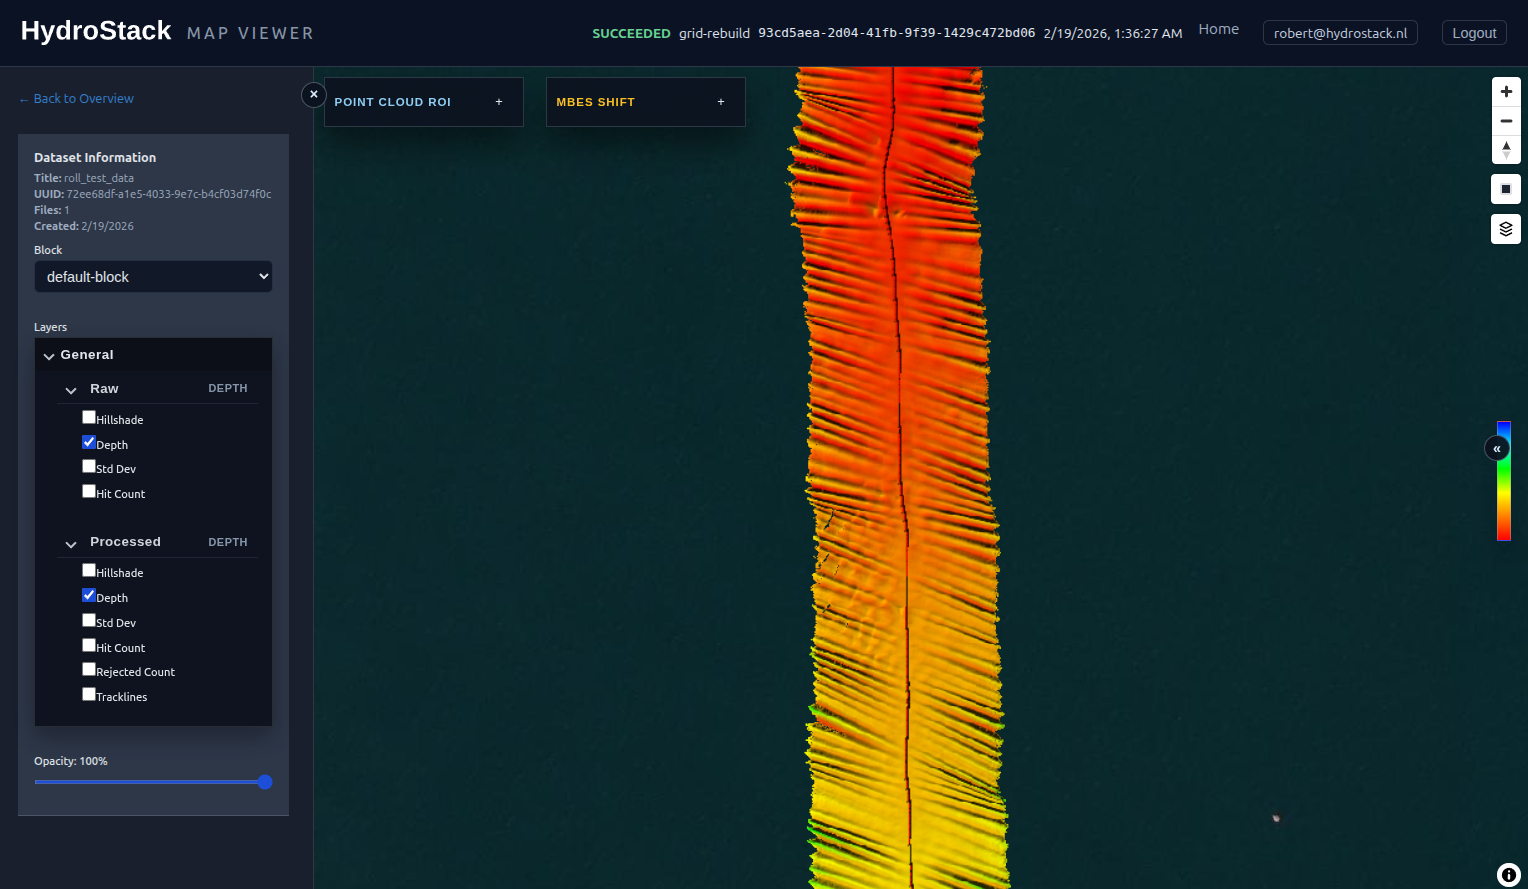Enable the Hillshade checkbox under Raw
The image size is (1528, 889).
coord(88,416)
